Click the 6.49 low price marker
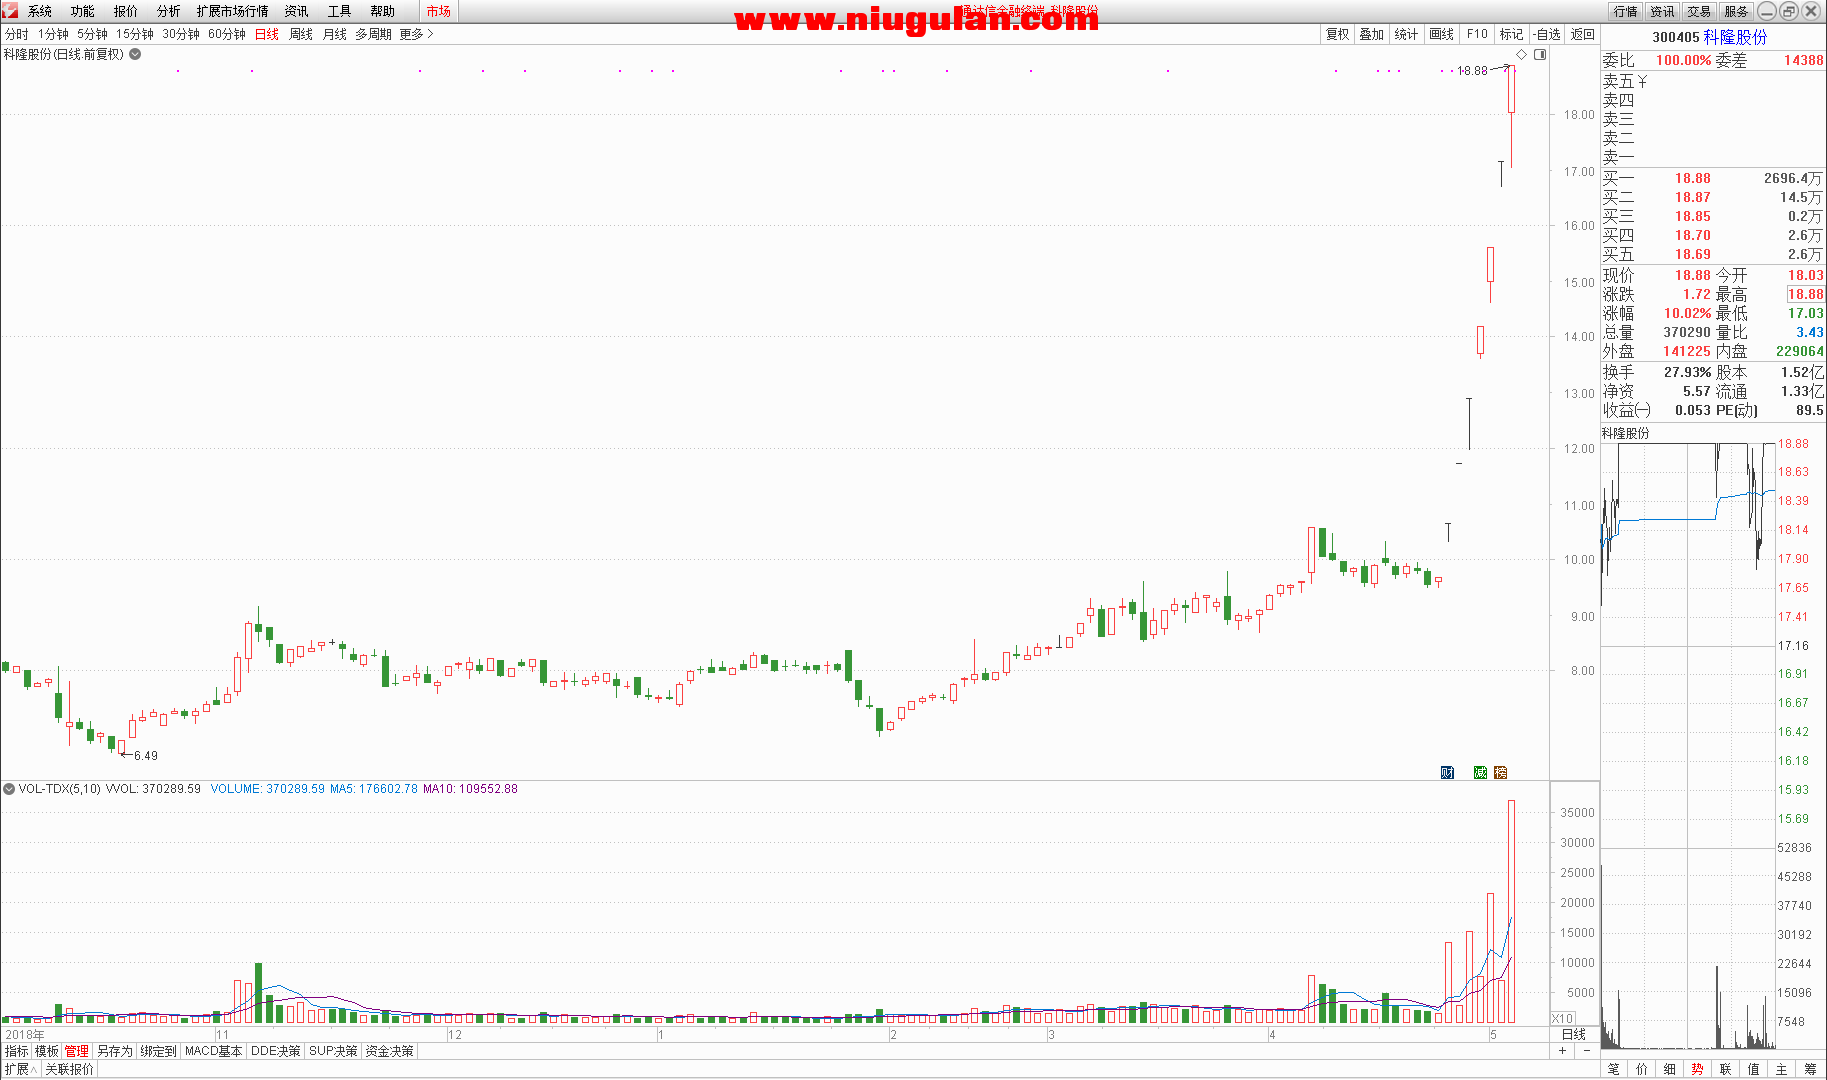Viewport: 1827px width, 1080px height. click(x=146, y=756)
